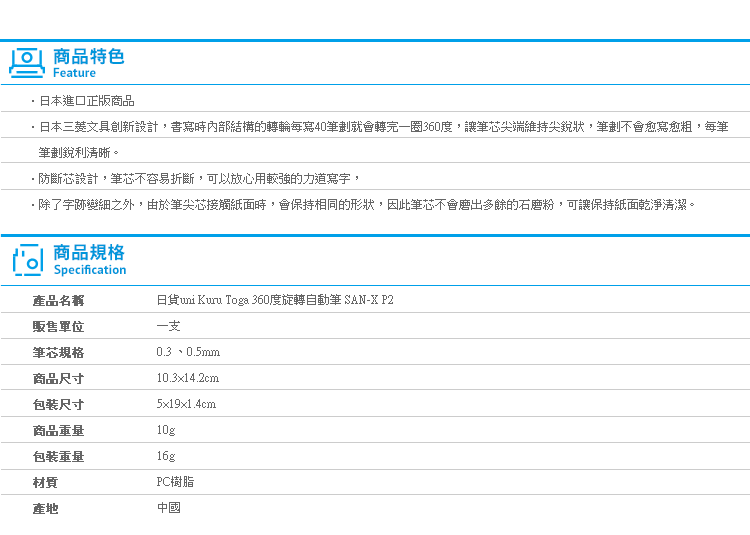Click the '商品尺寸' row label
This screenshot has width=750, height=535.
[x=58, y=379]
